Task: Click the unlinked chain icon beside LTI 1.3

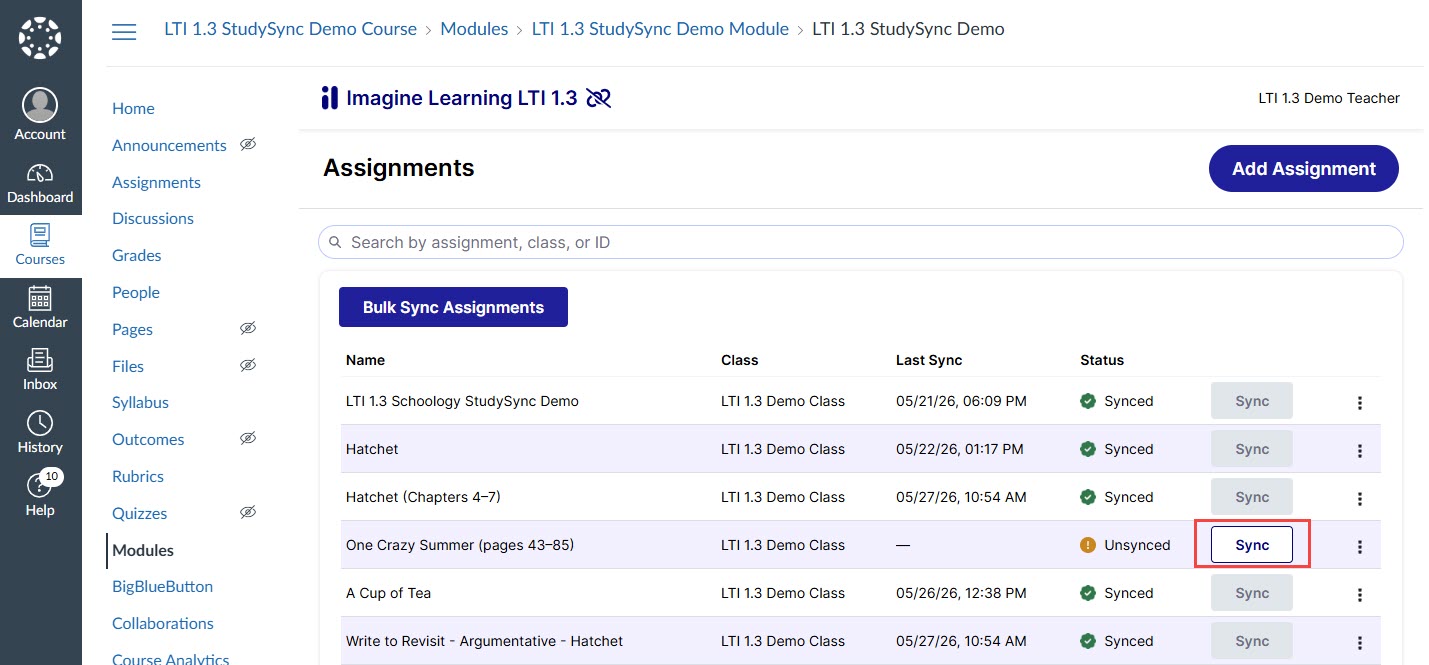Action: point(598,98)
